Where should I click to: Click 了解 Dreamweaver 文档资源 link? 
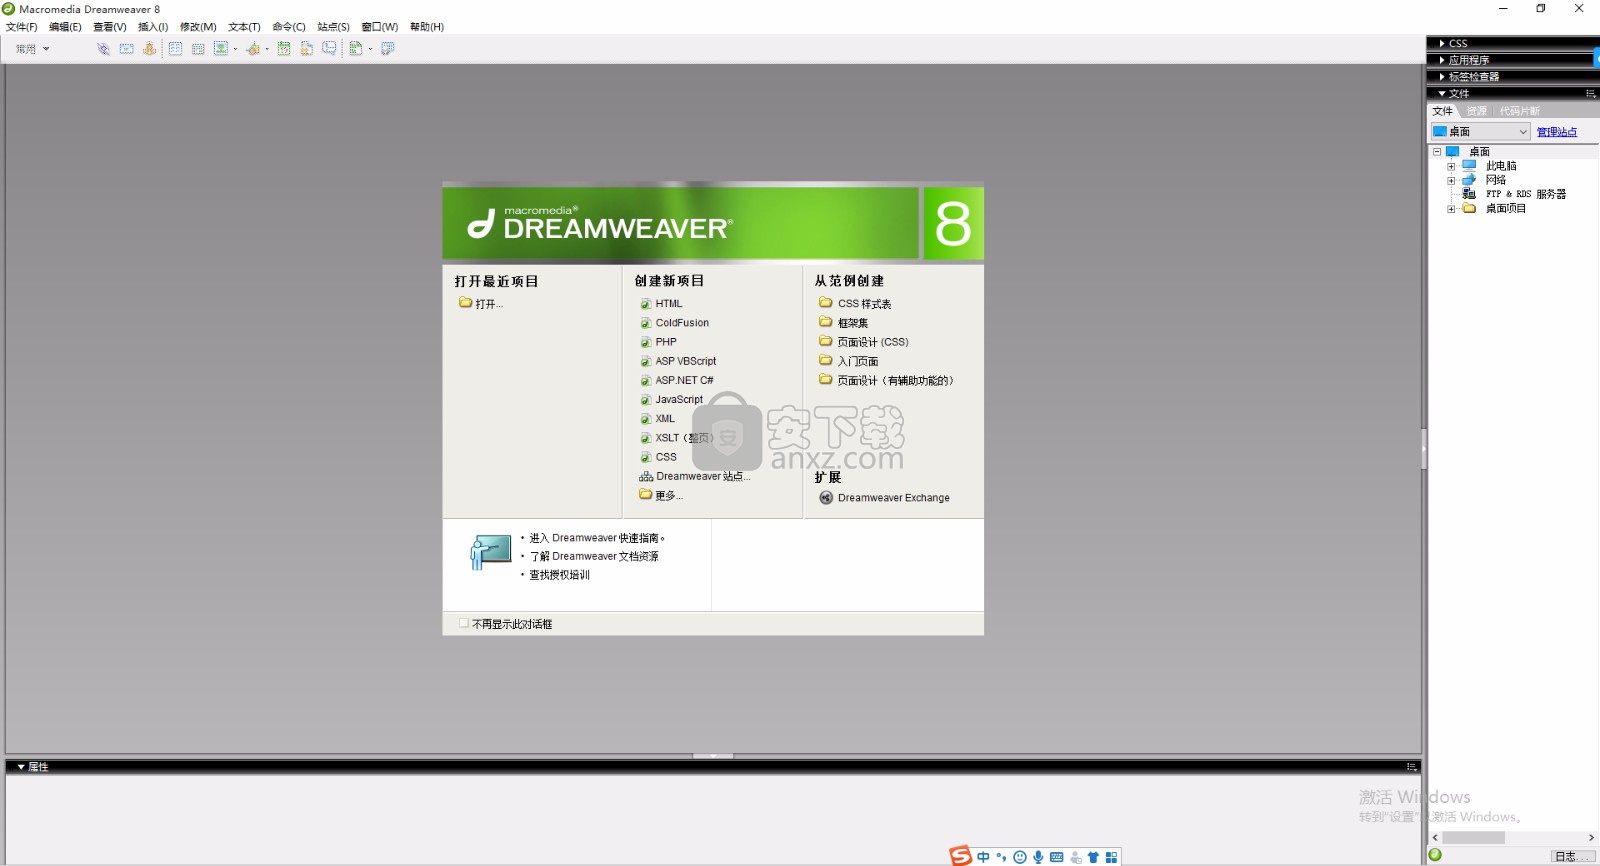(x=594, y=556)
